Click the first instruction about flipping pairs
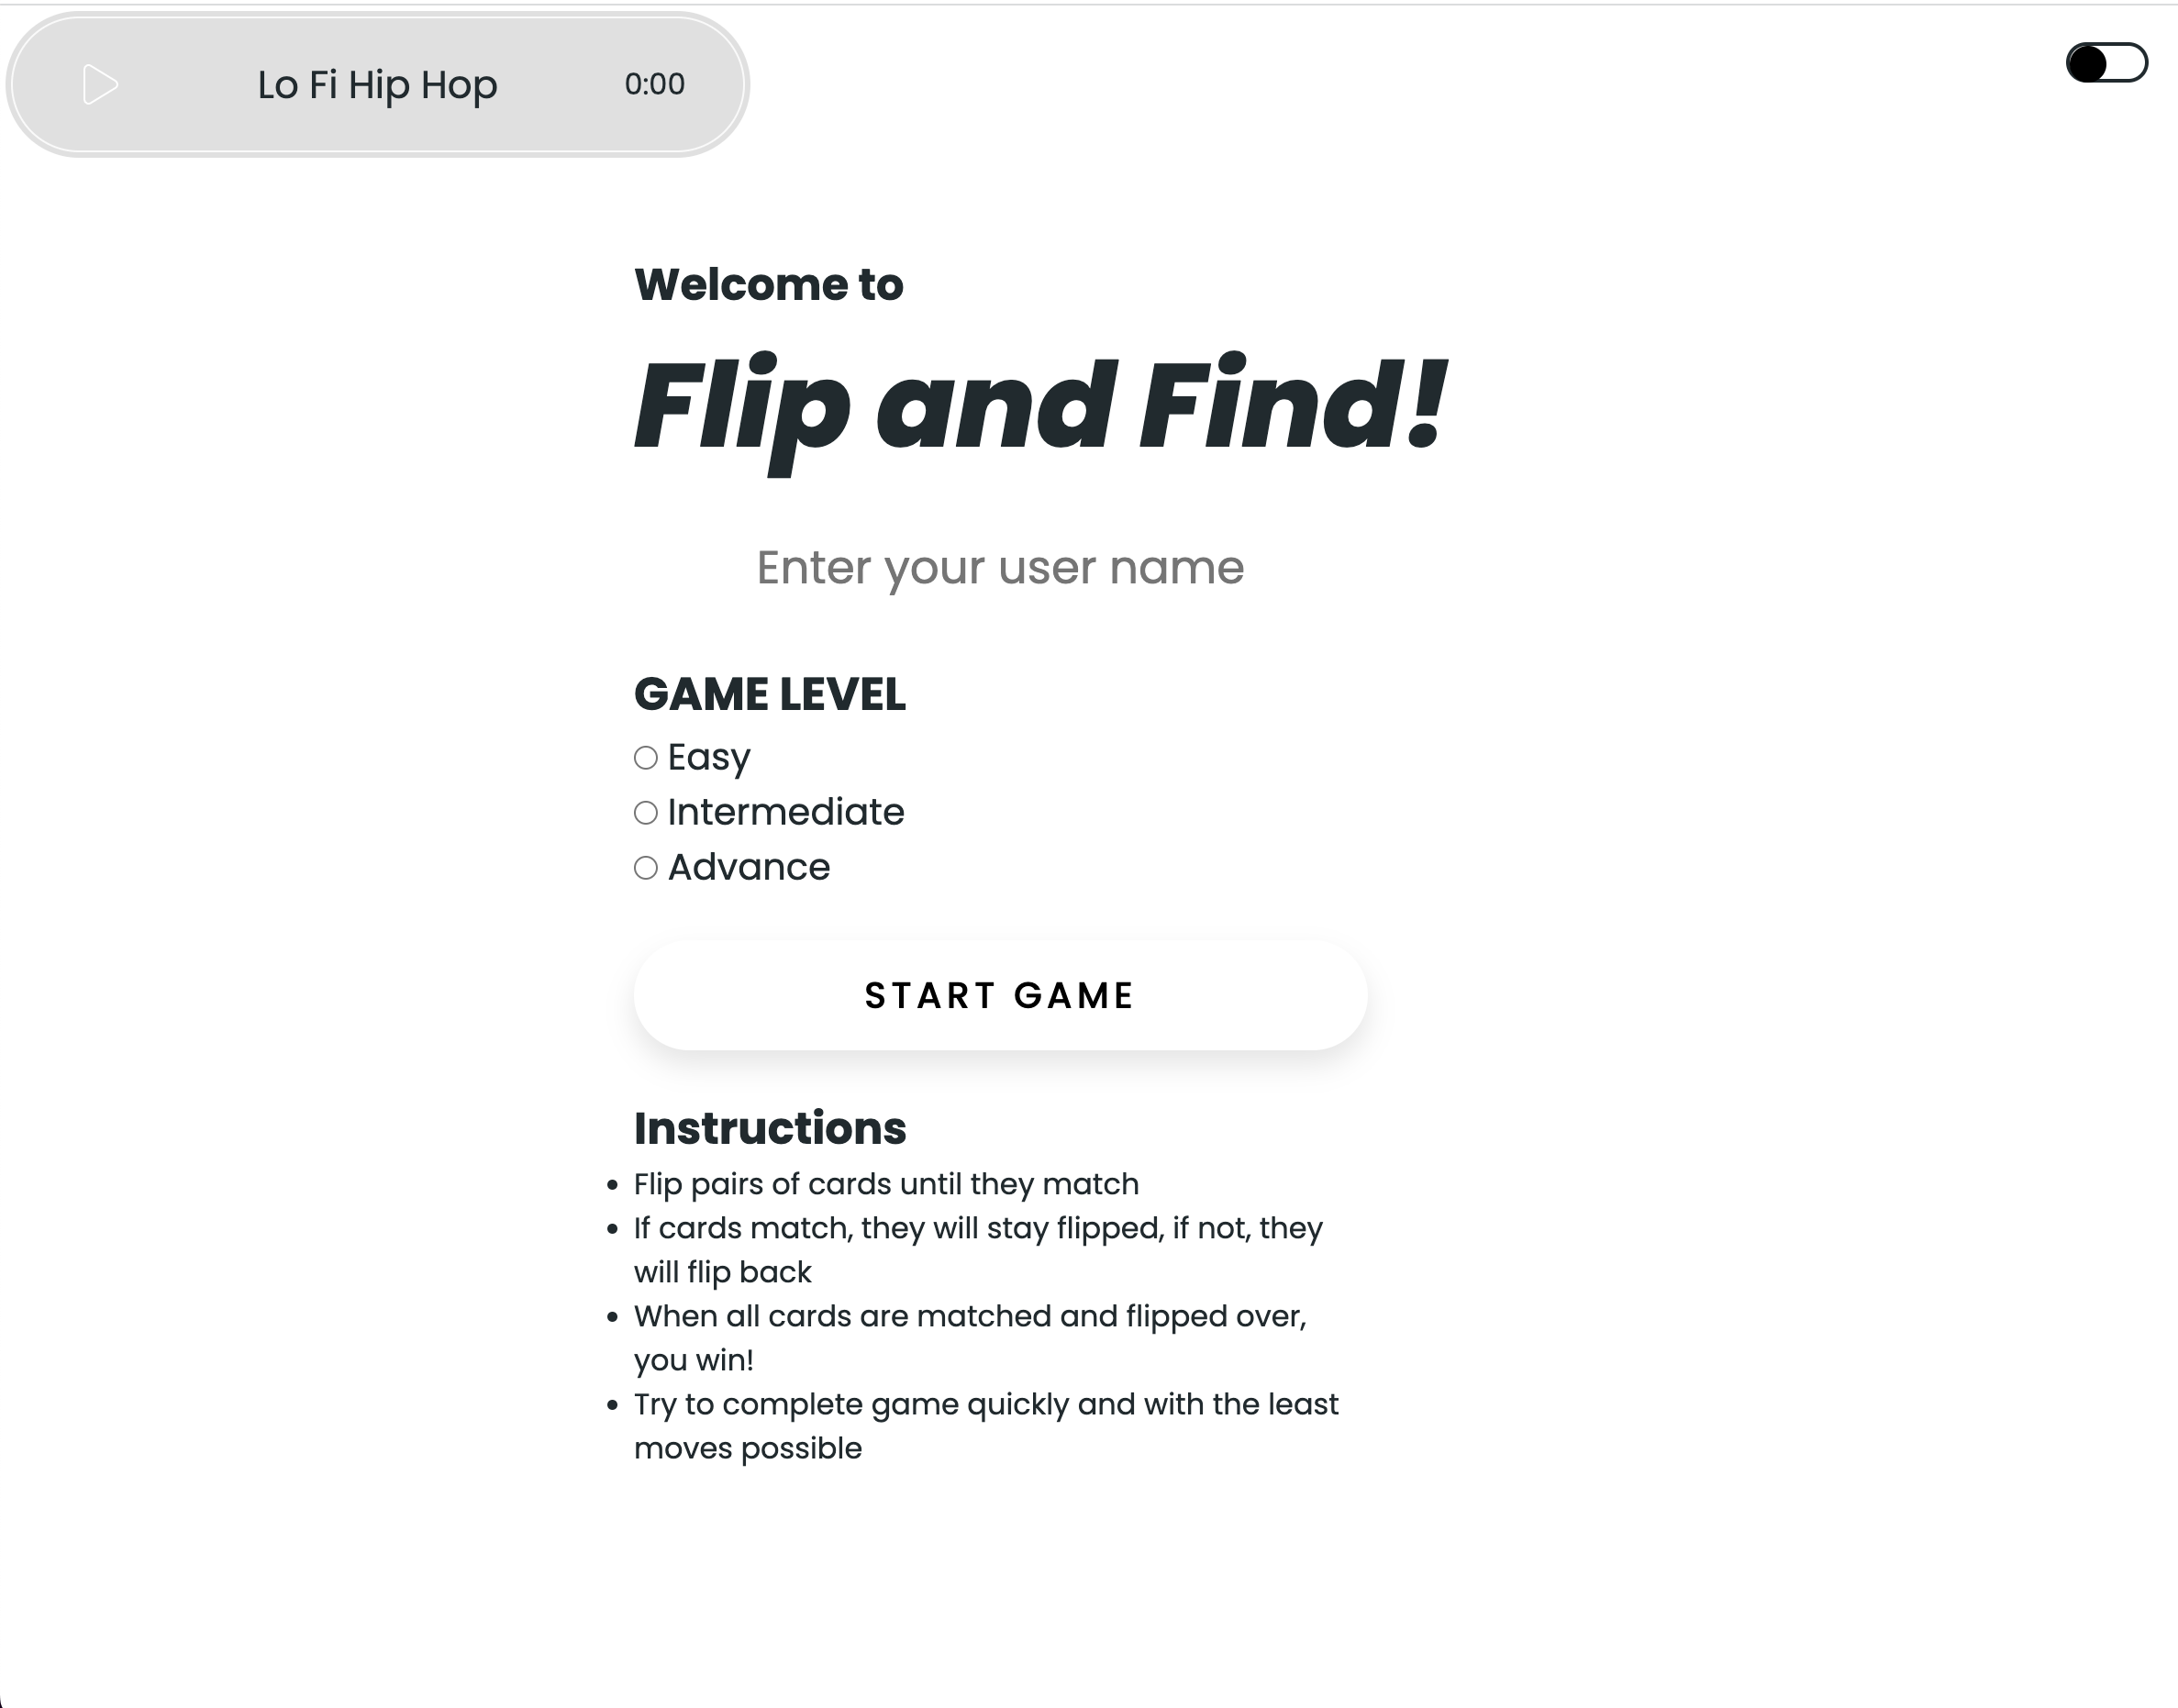Screen dimensions: 2178x1708 pyautogui.click(x=886, y=1184)
